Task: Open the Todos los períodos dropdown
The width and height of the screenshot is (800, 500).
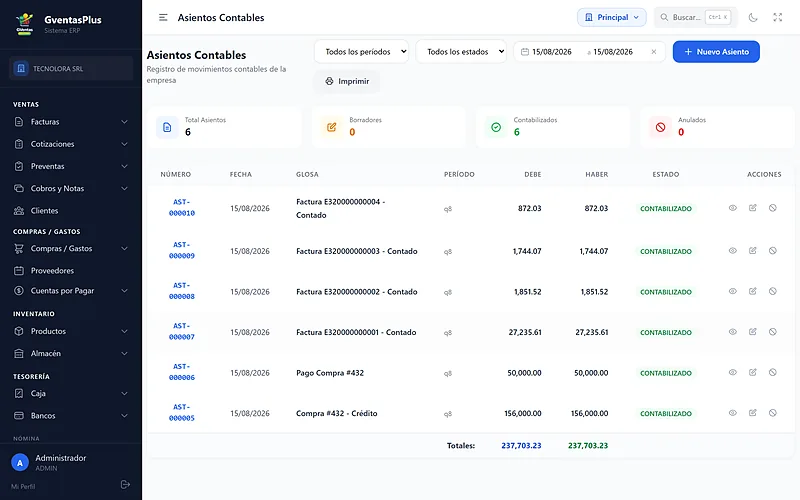Action: click(361, 52)
